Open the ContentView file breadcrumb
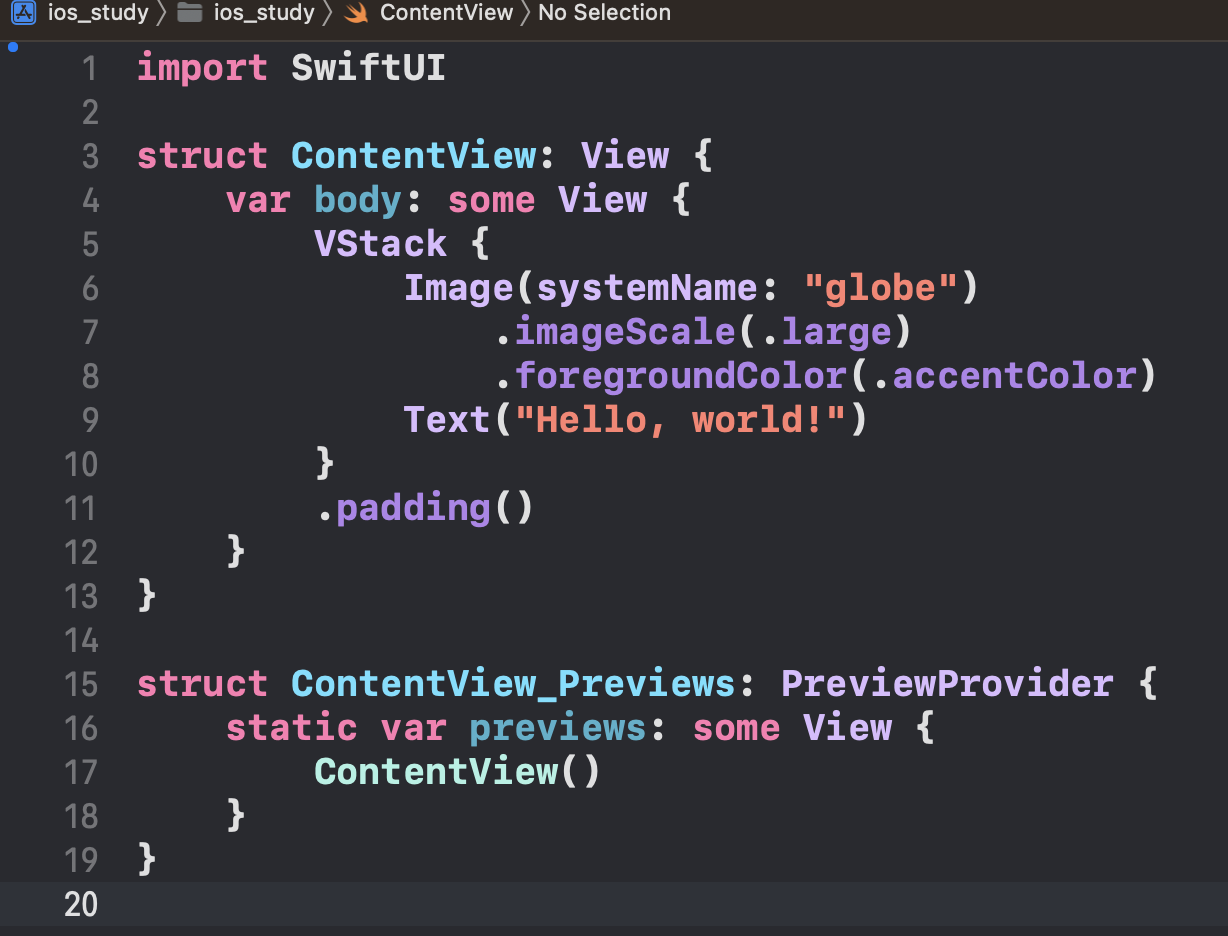Image resolution: width=1228 pixels, height=936 pixels. coord(446,13)
